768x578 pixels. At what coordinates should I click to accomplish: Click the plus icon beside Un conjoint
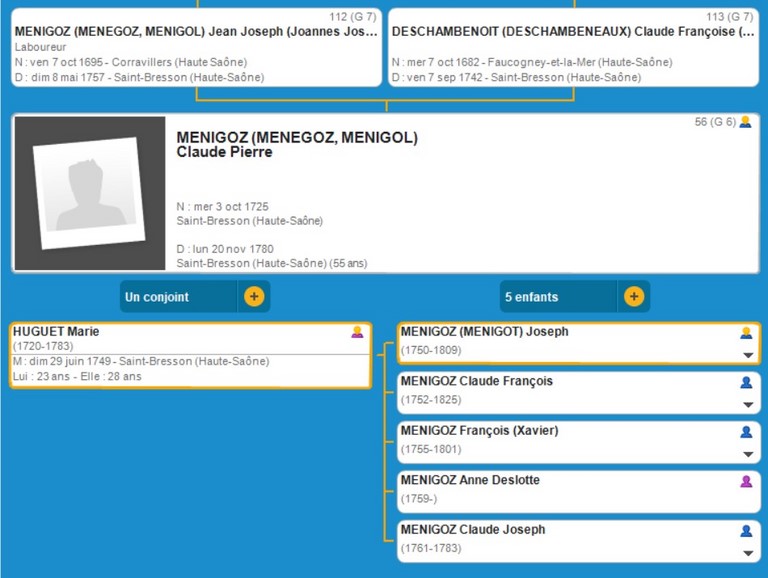254,297
